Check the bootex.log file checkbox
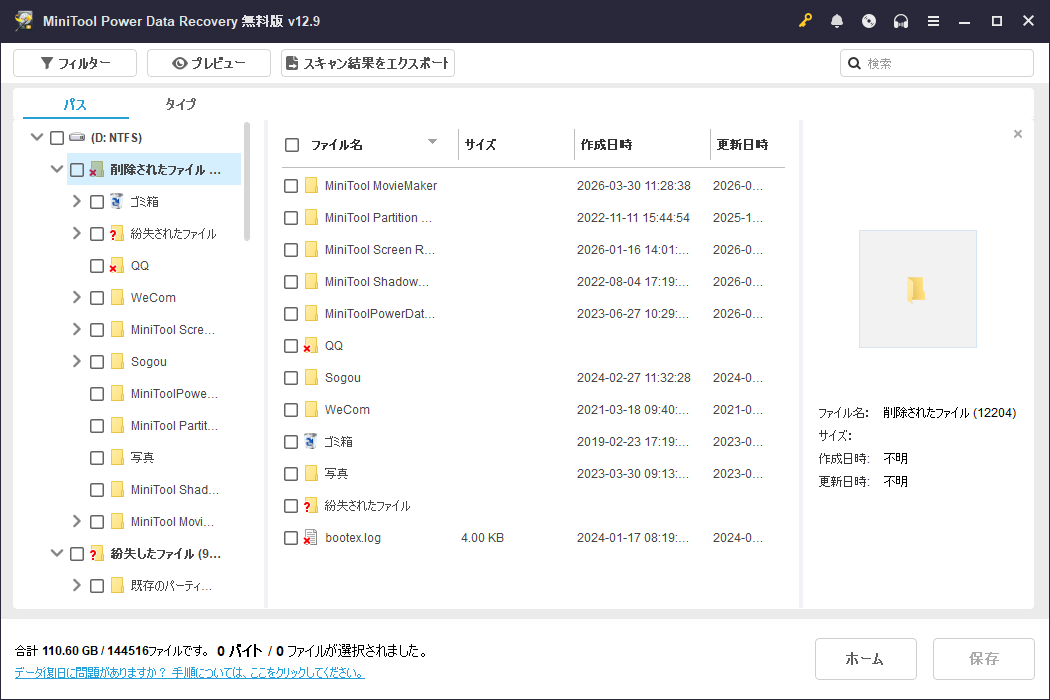 291,537
